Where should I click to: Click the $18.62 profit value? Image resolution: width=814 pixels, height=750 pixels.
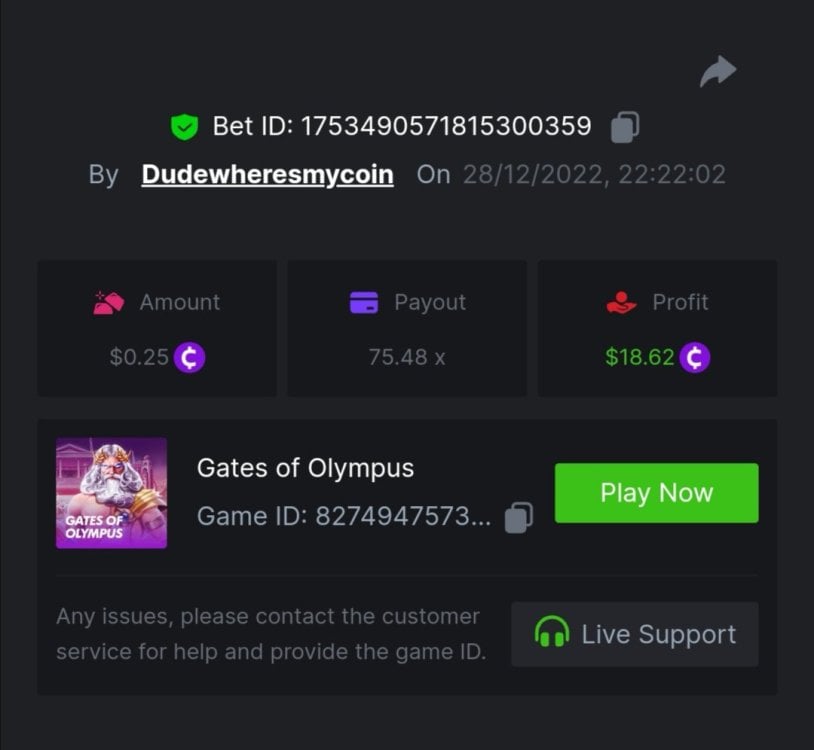[640, 357]
